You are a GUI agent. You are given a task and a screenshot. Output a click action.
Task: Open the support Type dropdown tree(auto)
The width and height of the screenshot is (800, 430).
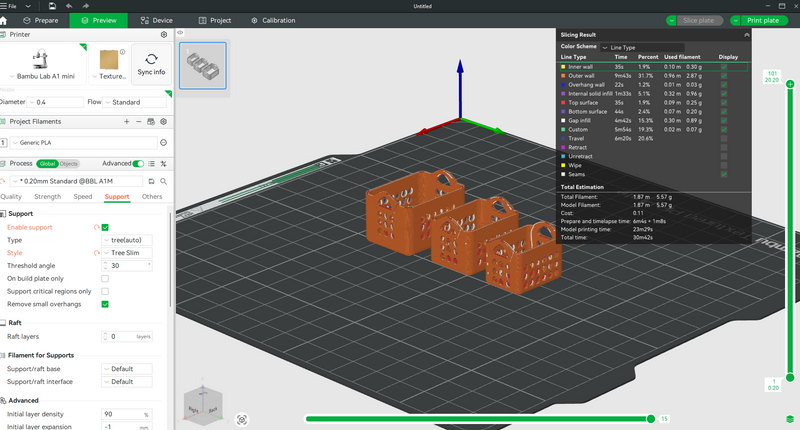tap(127, 240)
